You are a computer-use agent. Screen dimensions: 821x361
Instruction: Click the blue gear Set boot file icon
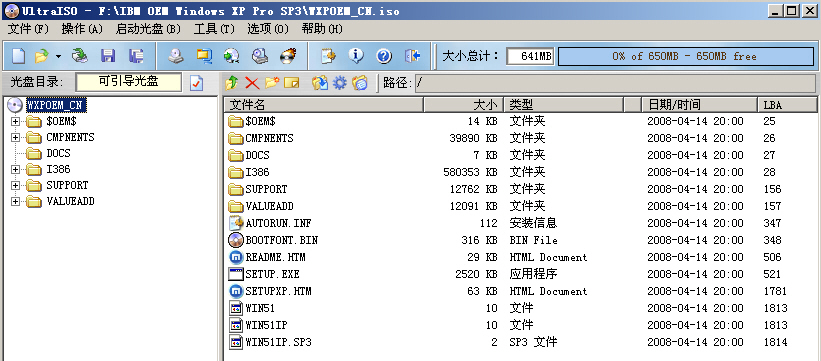pos(340,82)
